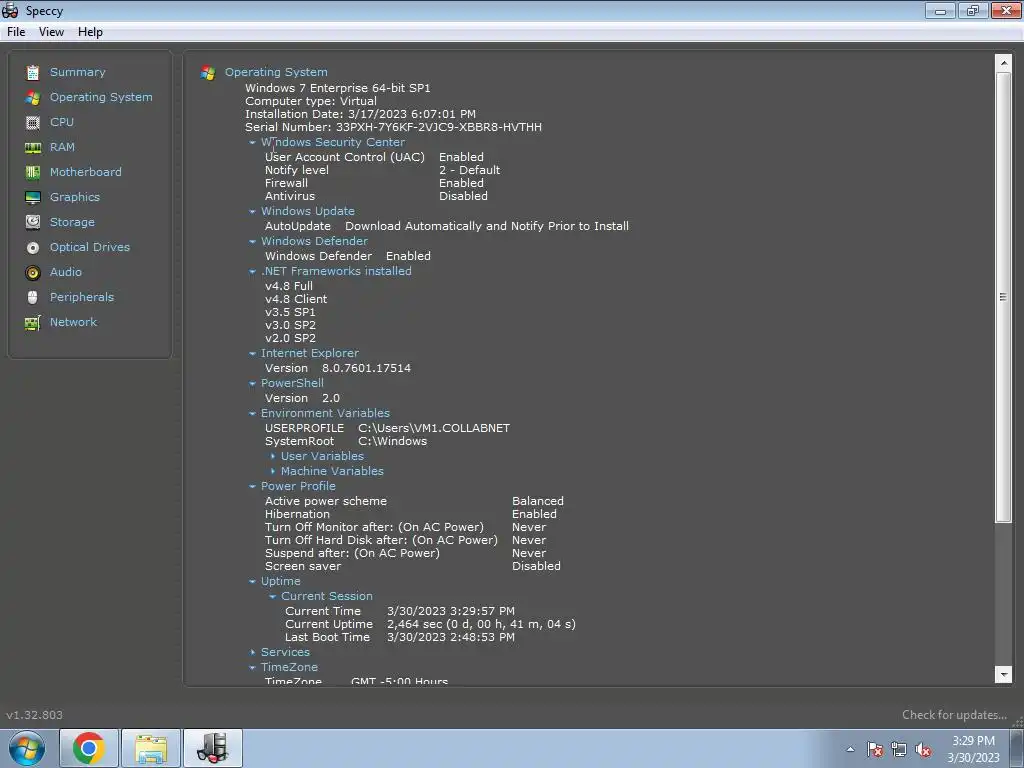Click the Action Center flag tray icon

pyautogui.click(x=875, y=750)
